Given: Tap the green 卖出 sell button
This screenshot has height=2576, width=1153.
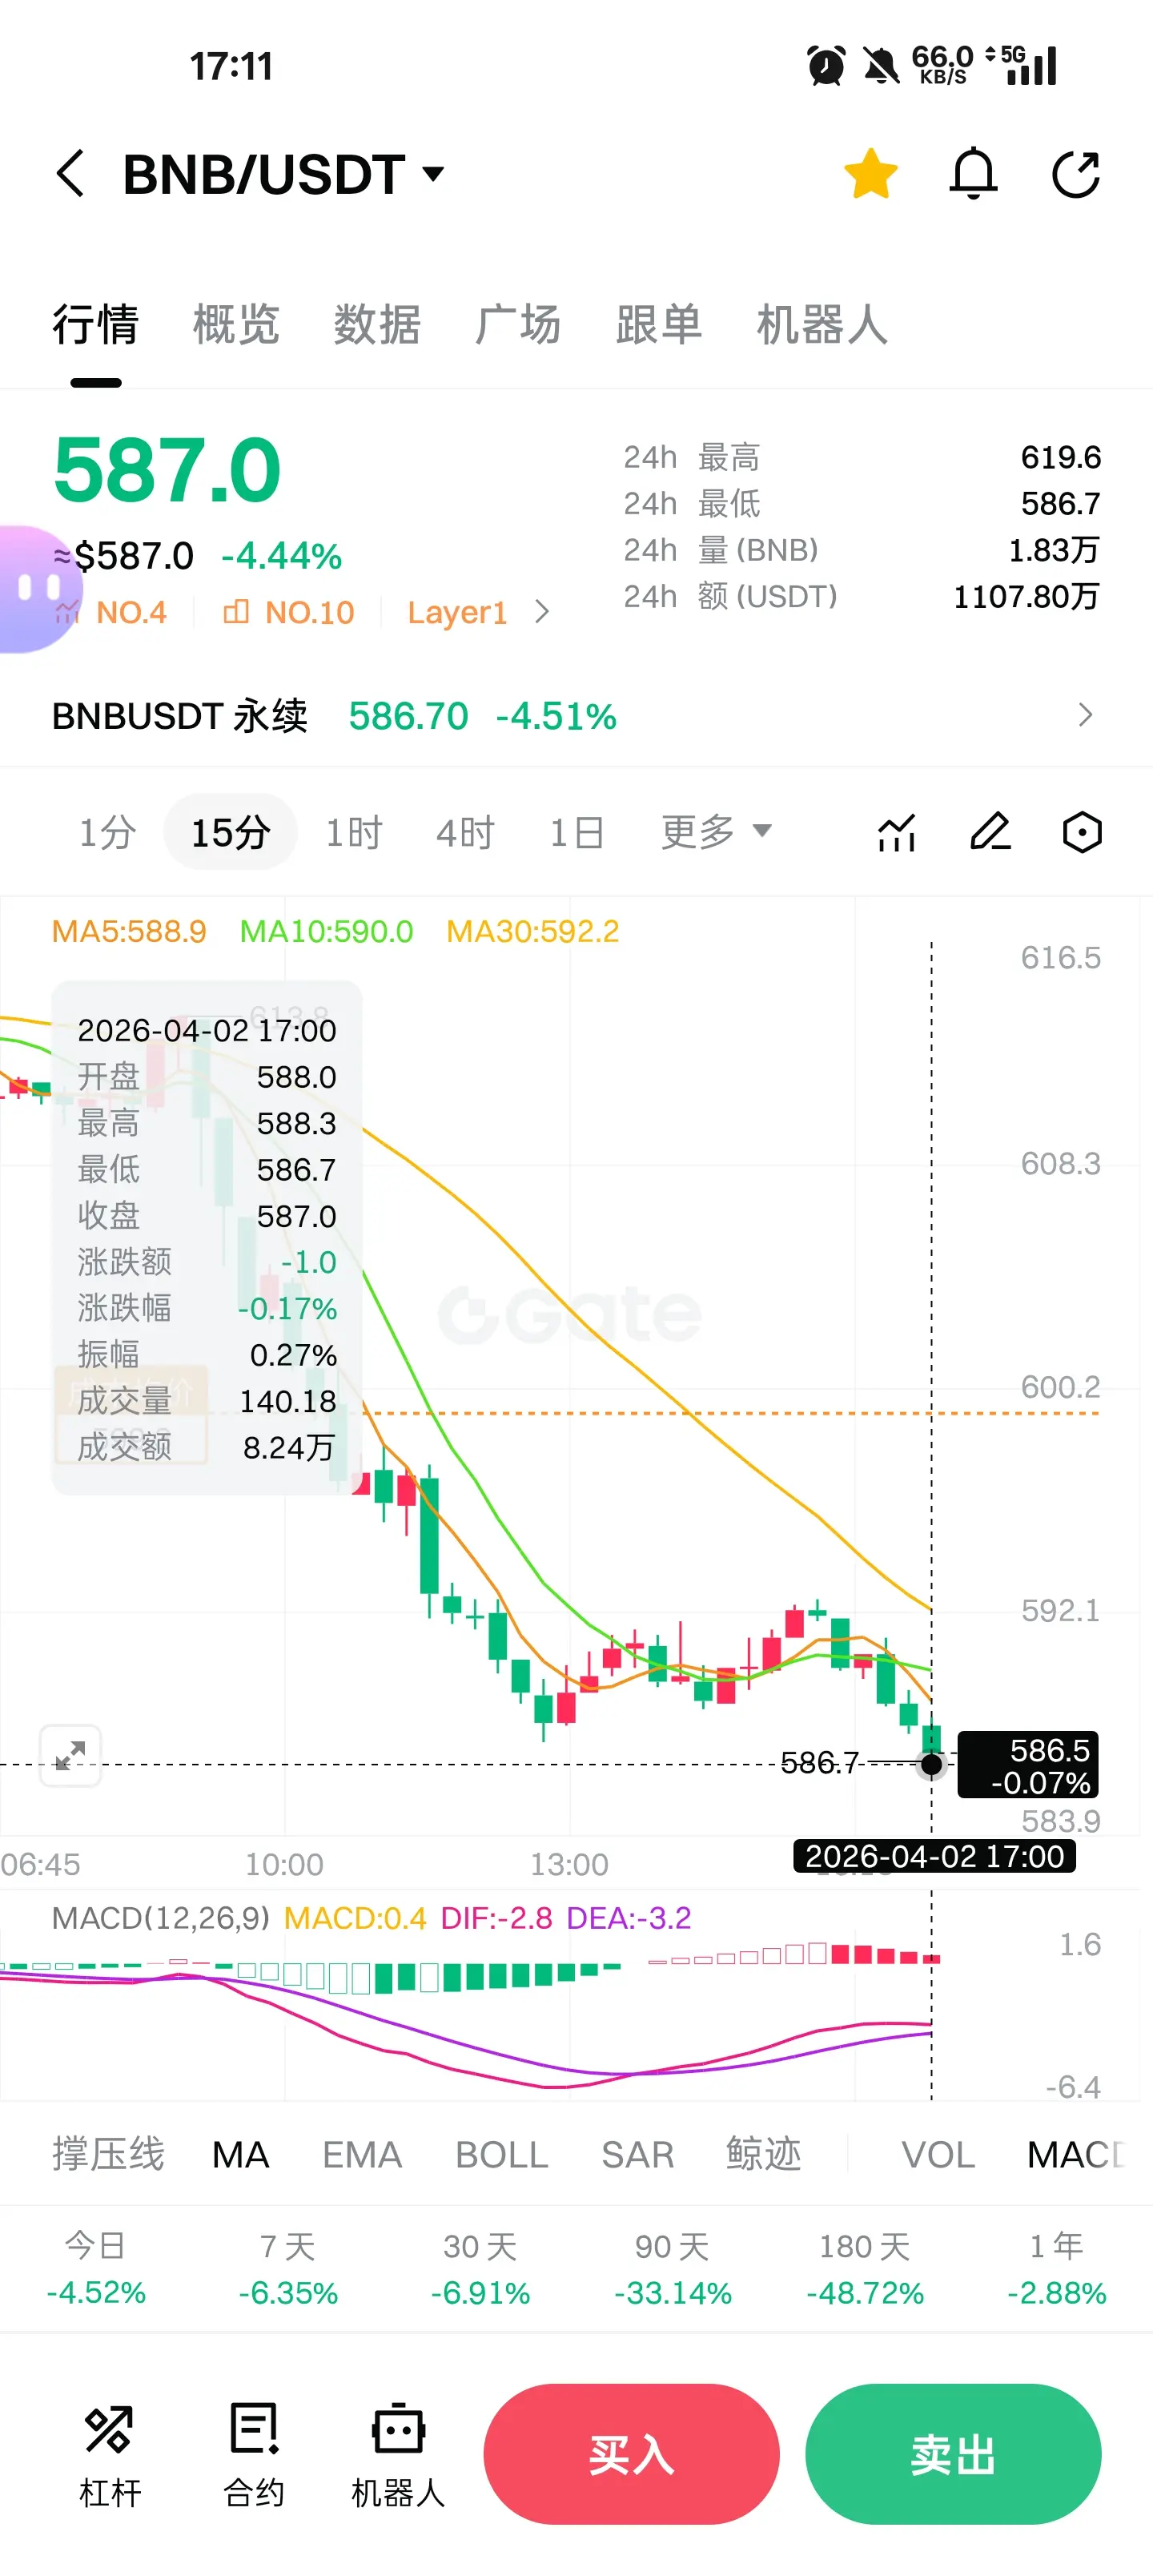Looking at the screenshot, I should coord(953,2454).
